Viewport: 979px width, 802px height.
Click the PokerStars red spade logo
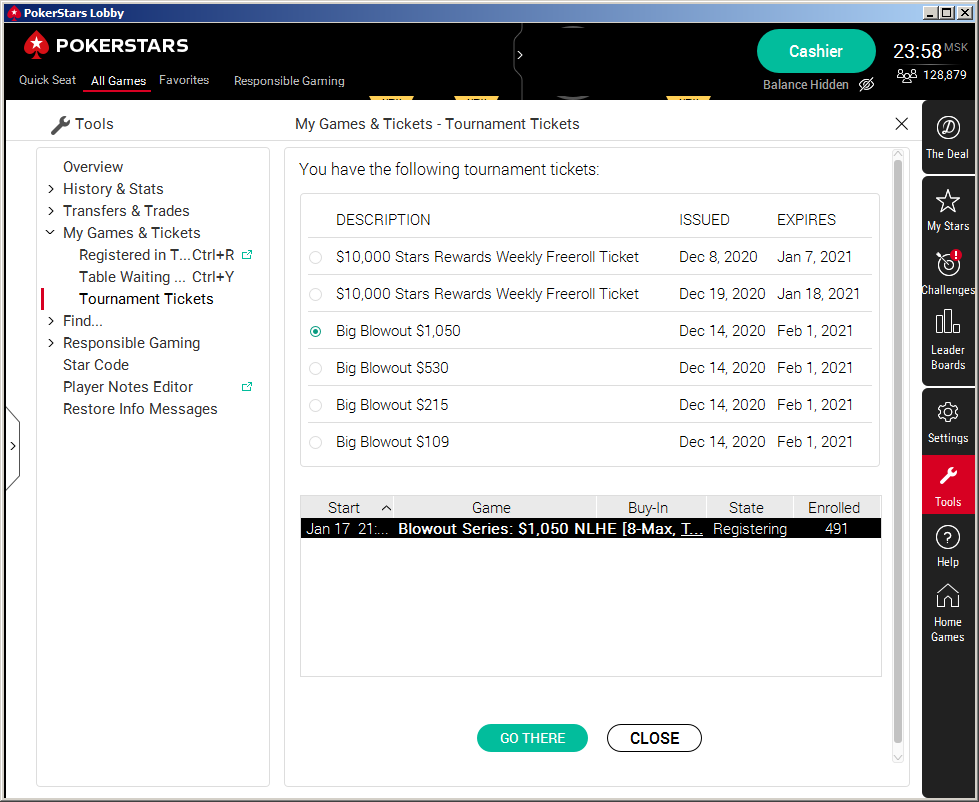pyautogui.click(x=36, y=45)
